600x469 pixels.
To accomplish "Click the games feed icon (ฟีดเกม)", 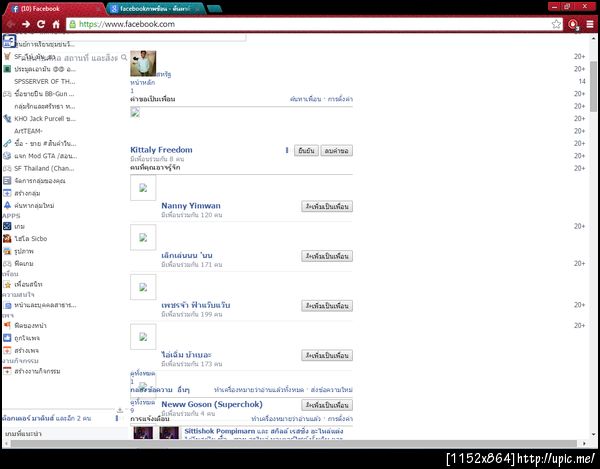I will [7, 264].
